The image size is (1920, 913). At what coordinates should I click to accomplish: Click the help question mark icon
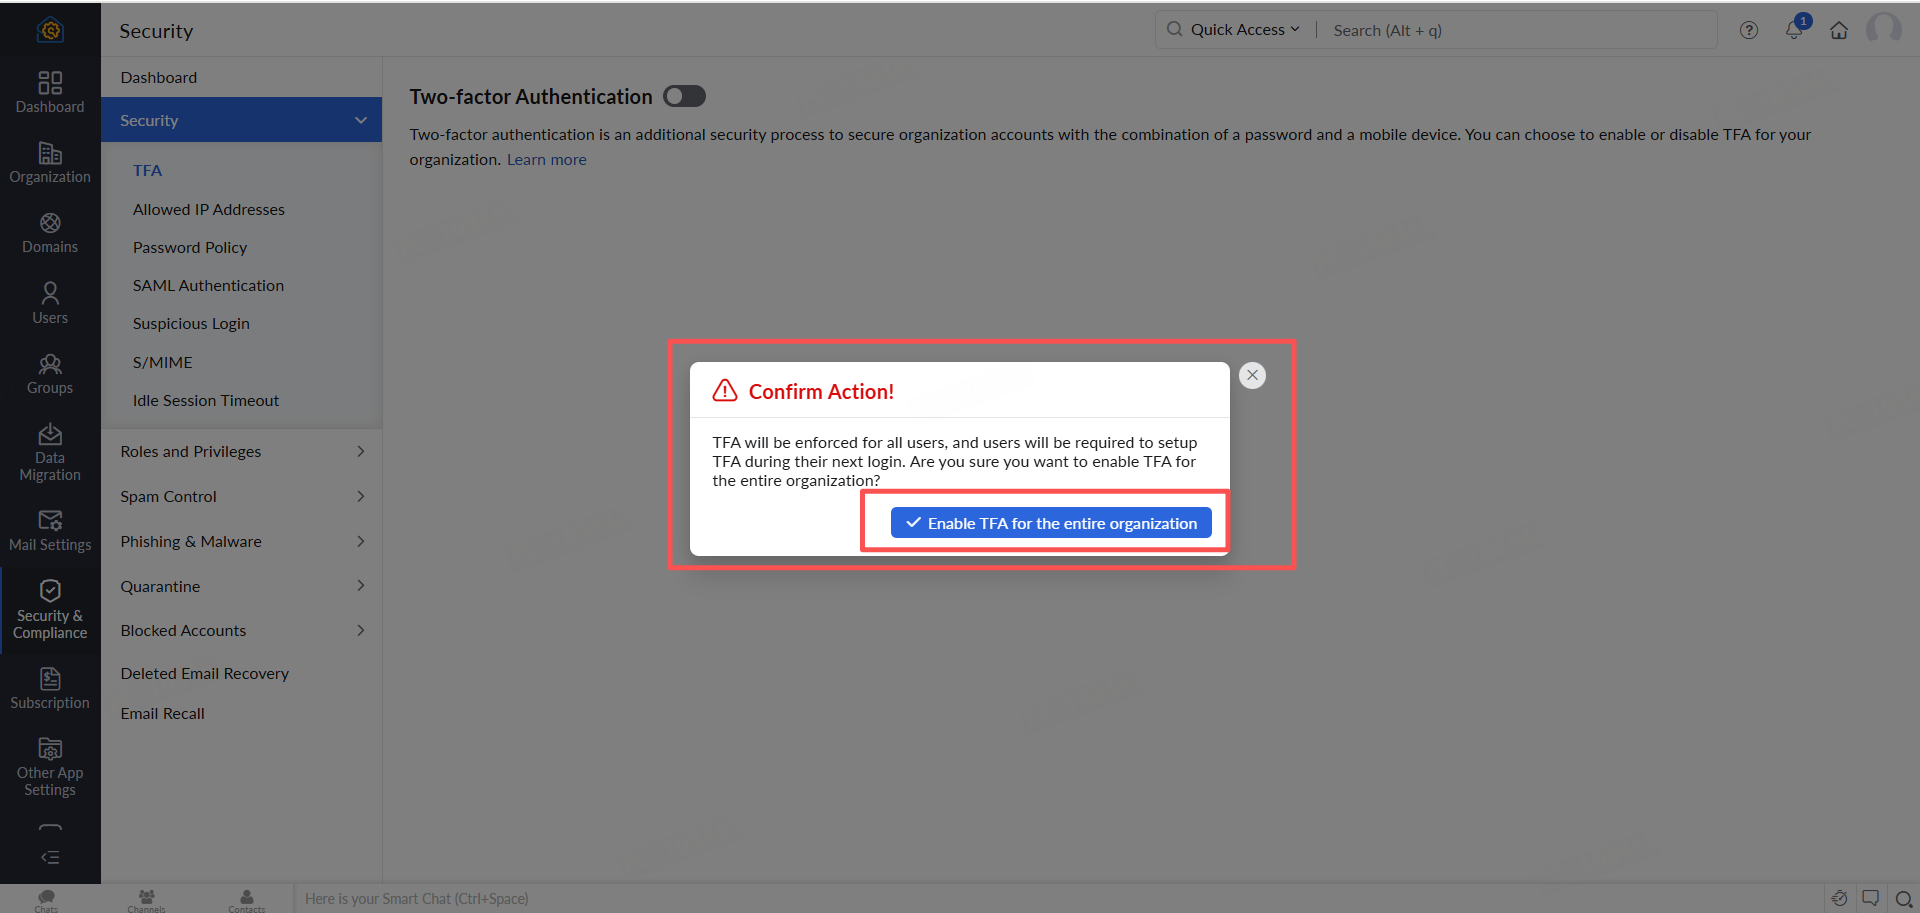tap(1749, 30)
